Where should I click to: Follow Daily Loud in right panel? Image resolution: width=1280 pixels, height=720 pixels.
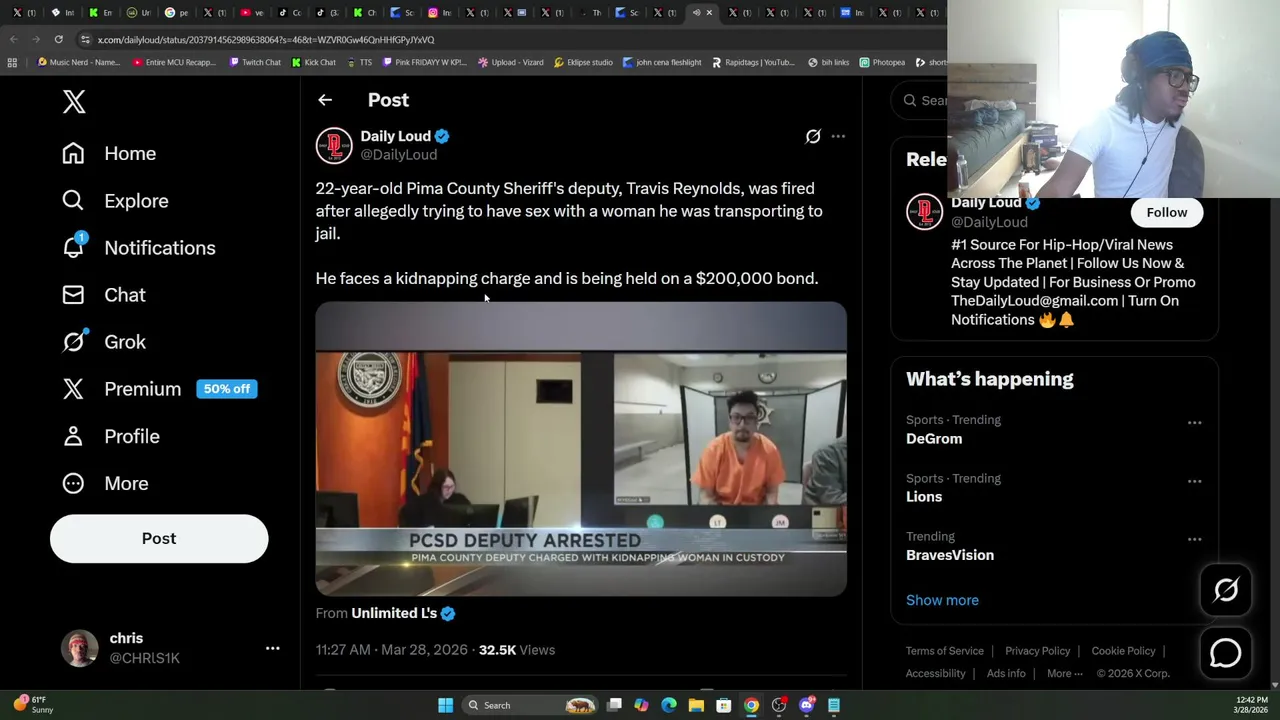(1167, 212)
